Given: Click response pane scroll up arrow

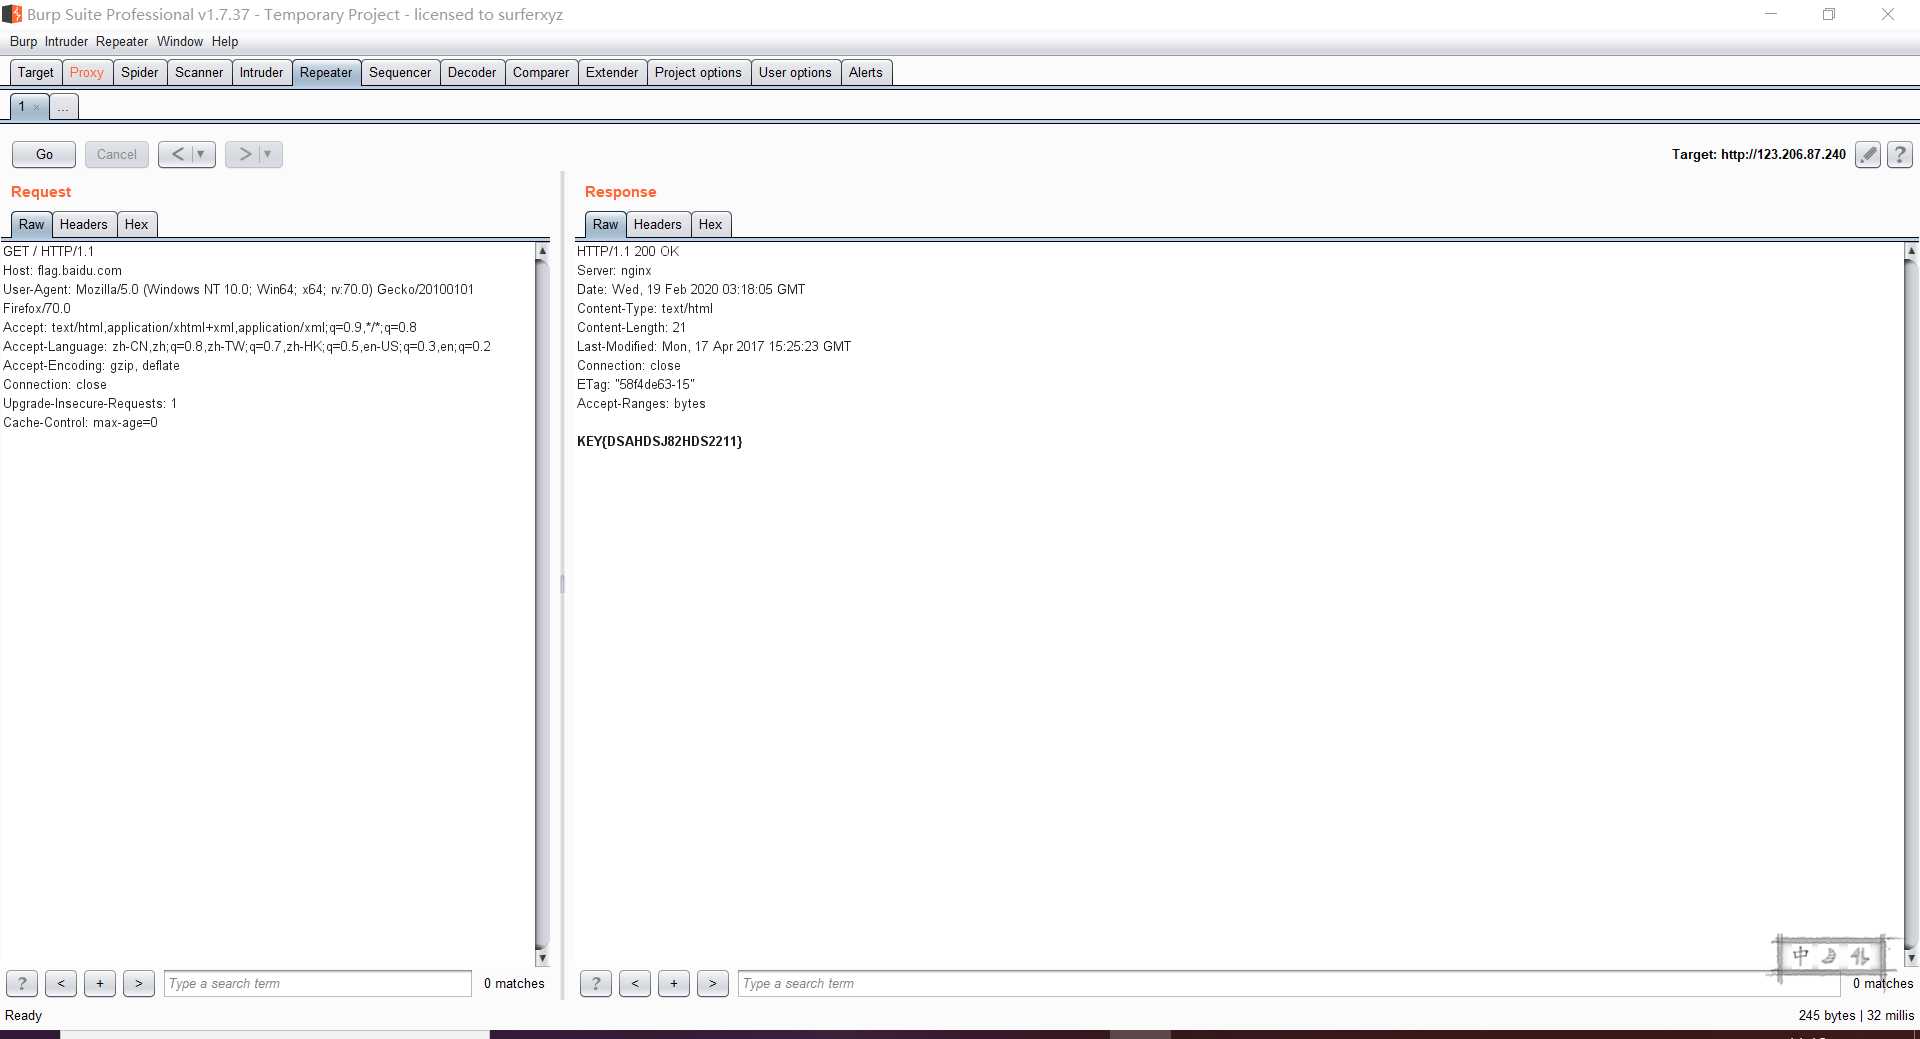Looking at the screenshot, I should coord(1911,251).
